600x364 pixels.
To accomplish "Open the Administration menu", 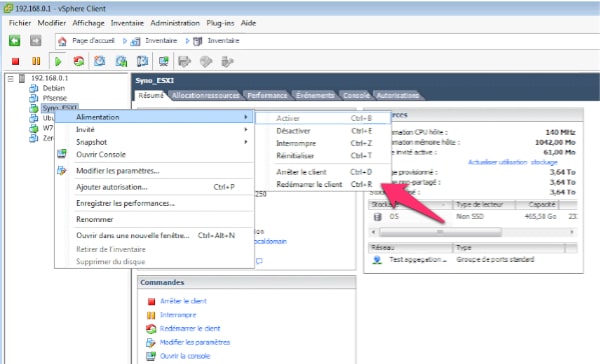I will 175,23.
